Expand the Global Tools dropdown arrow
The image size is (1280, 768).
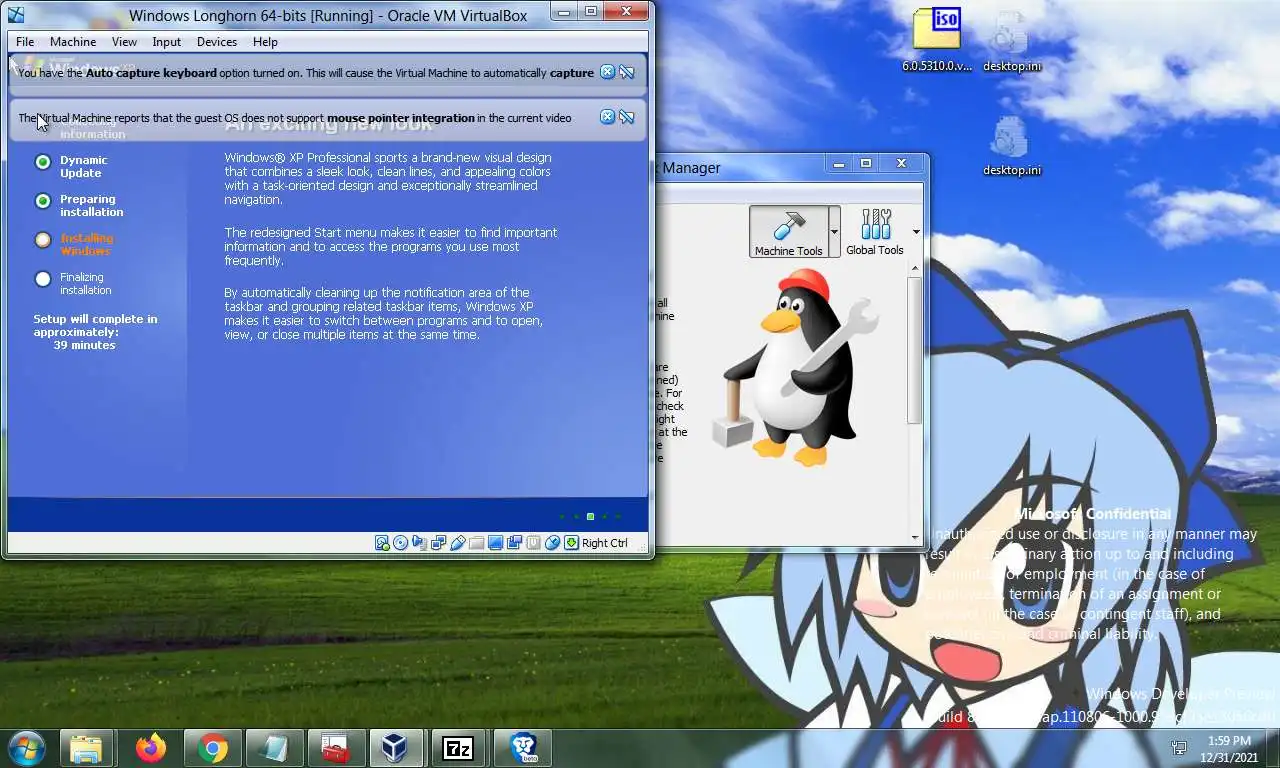(x=915, y=232)
